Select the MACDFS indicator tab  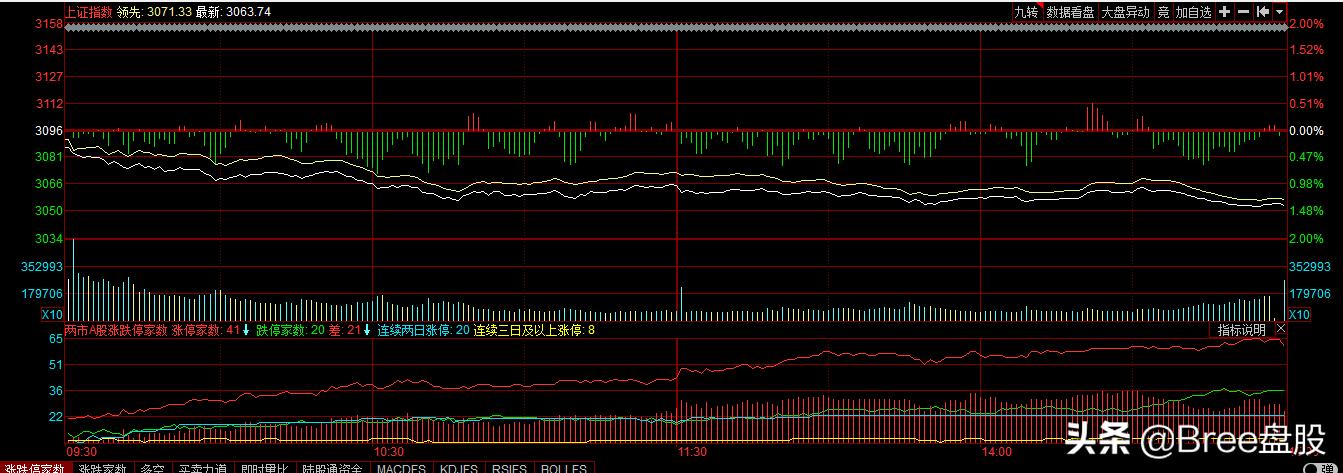[x=401, y=468]
